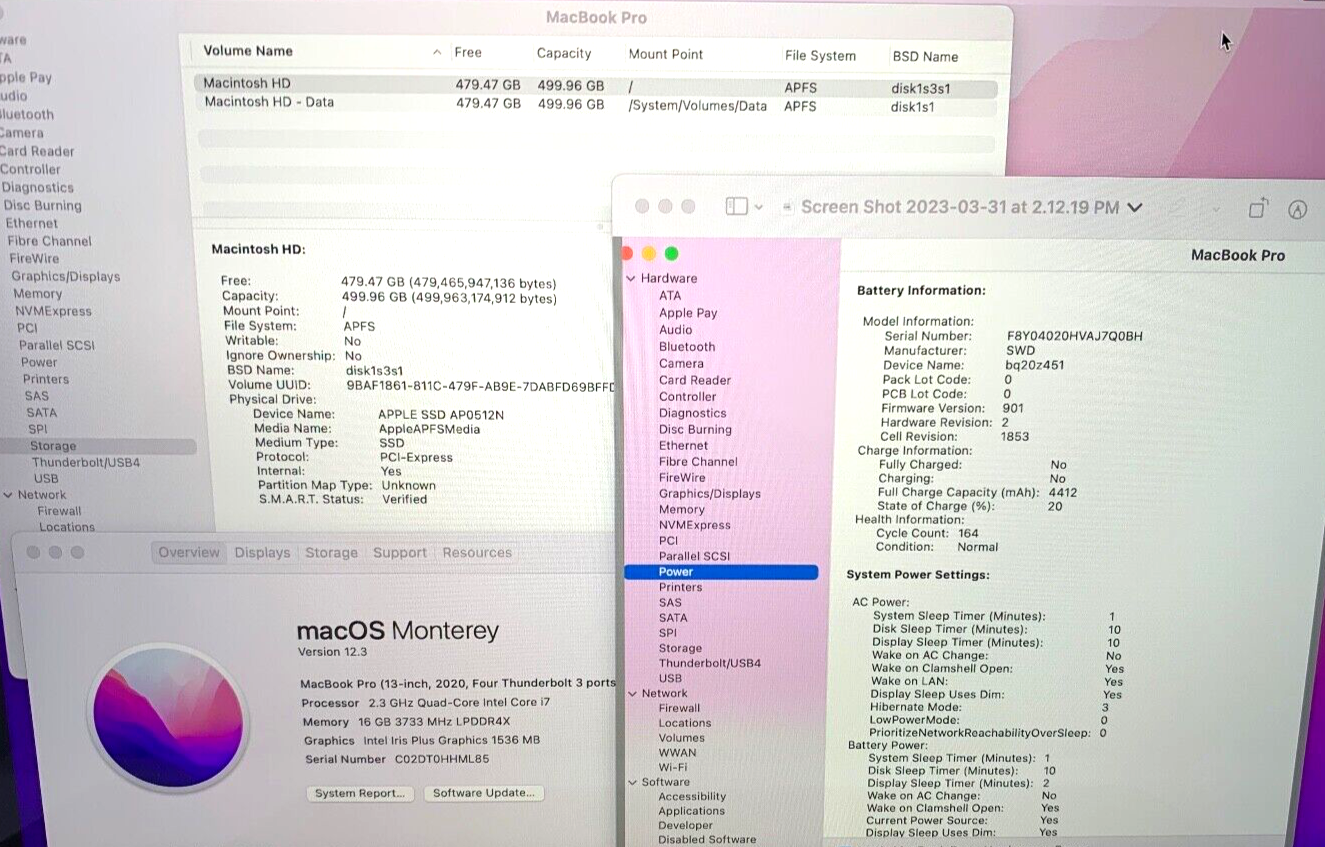Select NVMExpress in System Information sidebar
The width and height of the screenshot is (1325, 847).
click(x=53, y=311)
